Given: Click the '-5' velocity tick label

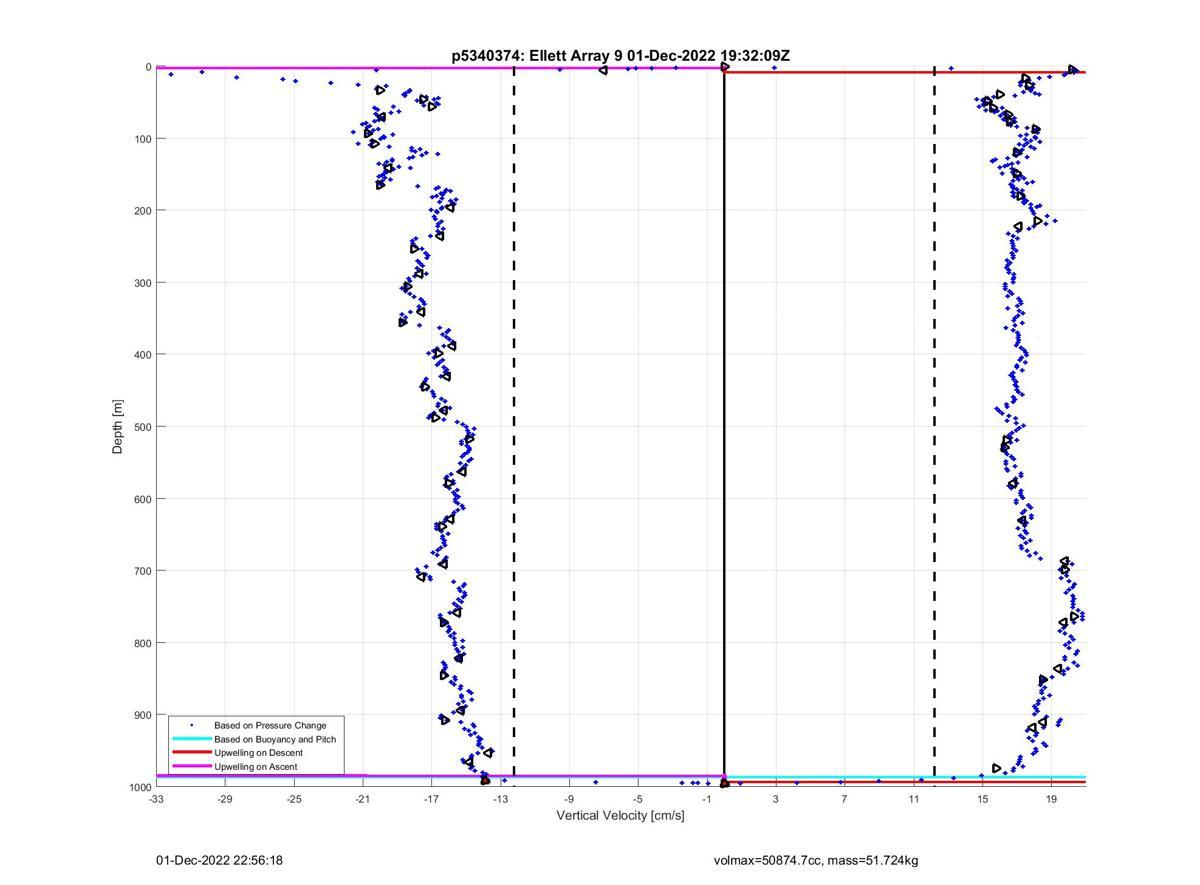Looking at the screenshot, I should (x=638, y=799).
